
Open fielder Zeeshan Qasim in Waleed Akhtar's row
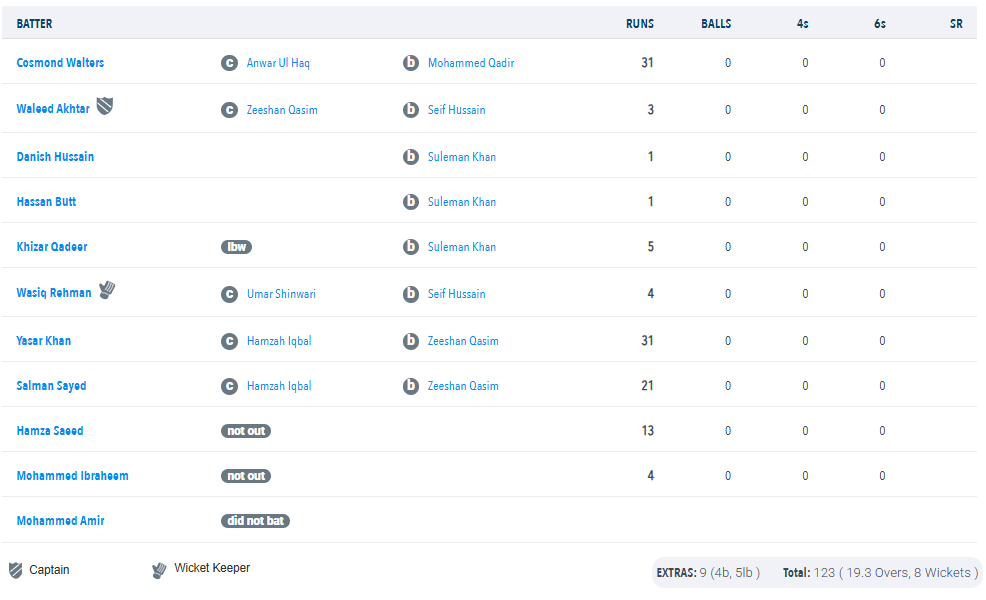282,110
